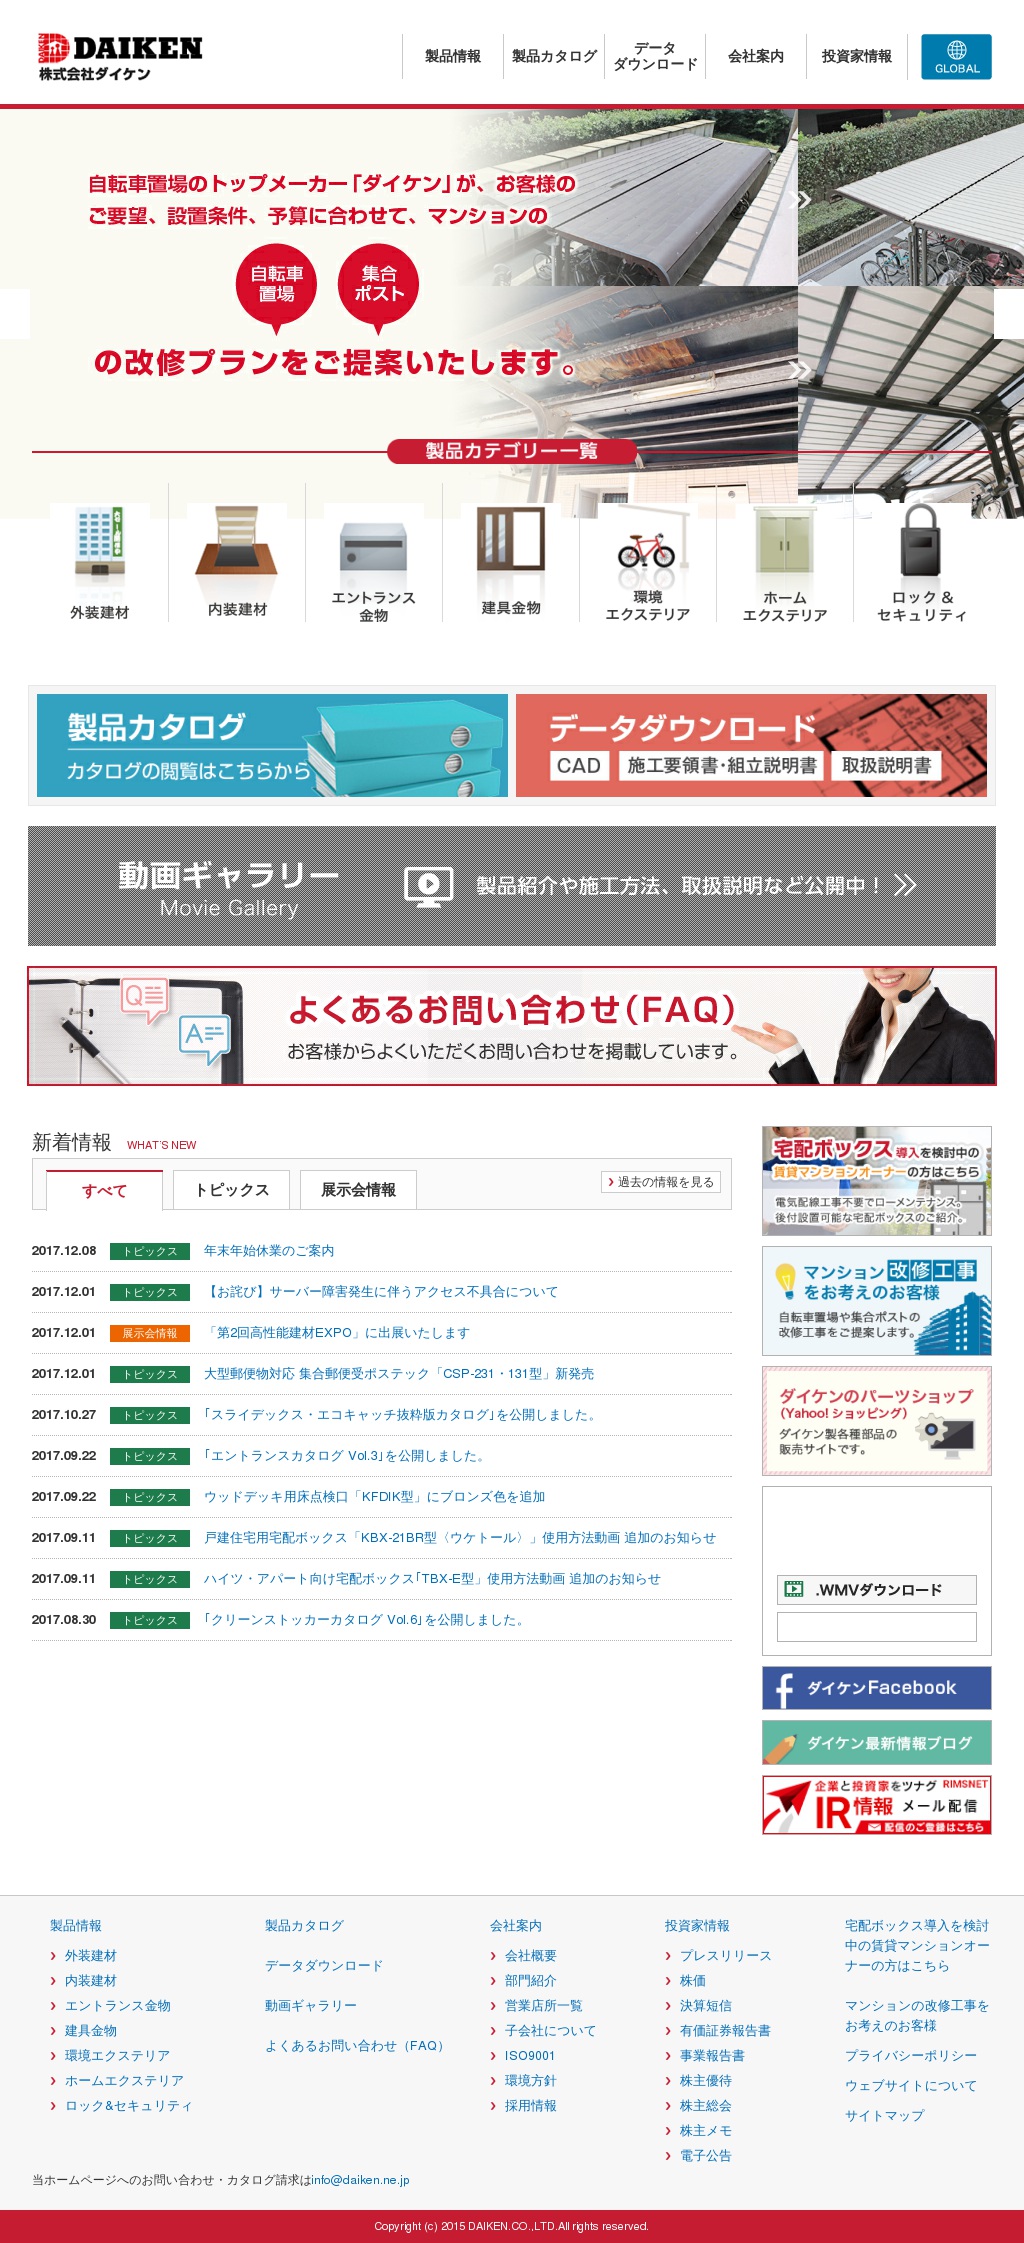The width and height of the screenshot is (1024, 2243).
Task: Switch to the トピックス news tab
Action: pos(231,1190)
